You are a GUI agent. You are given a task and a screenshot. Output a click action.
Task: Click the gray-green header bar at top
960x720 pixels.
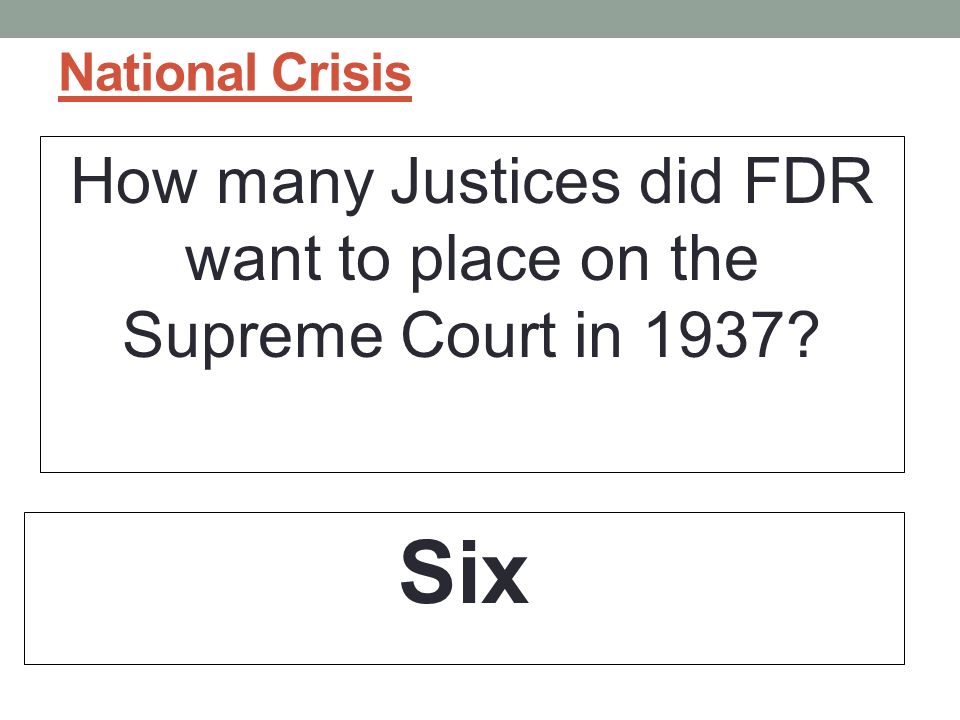pos(480,18)
